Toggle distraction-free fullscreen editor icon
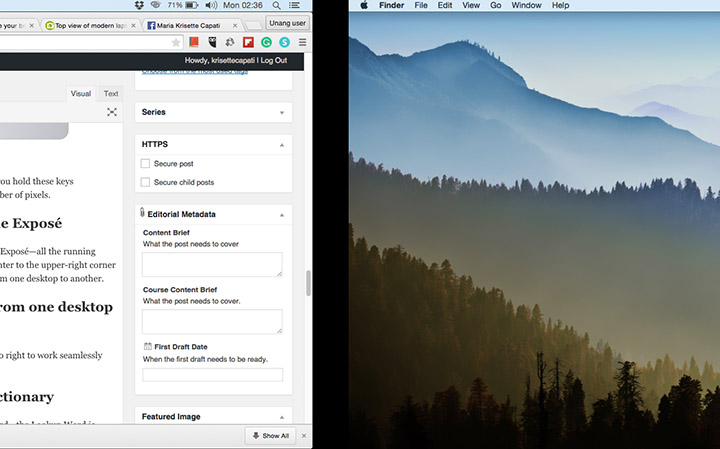The image size is (720, 449). pos(112,112)
